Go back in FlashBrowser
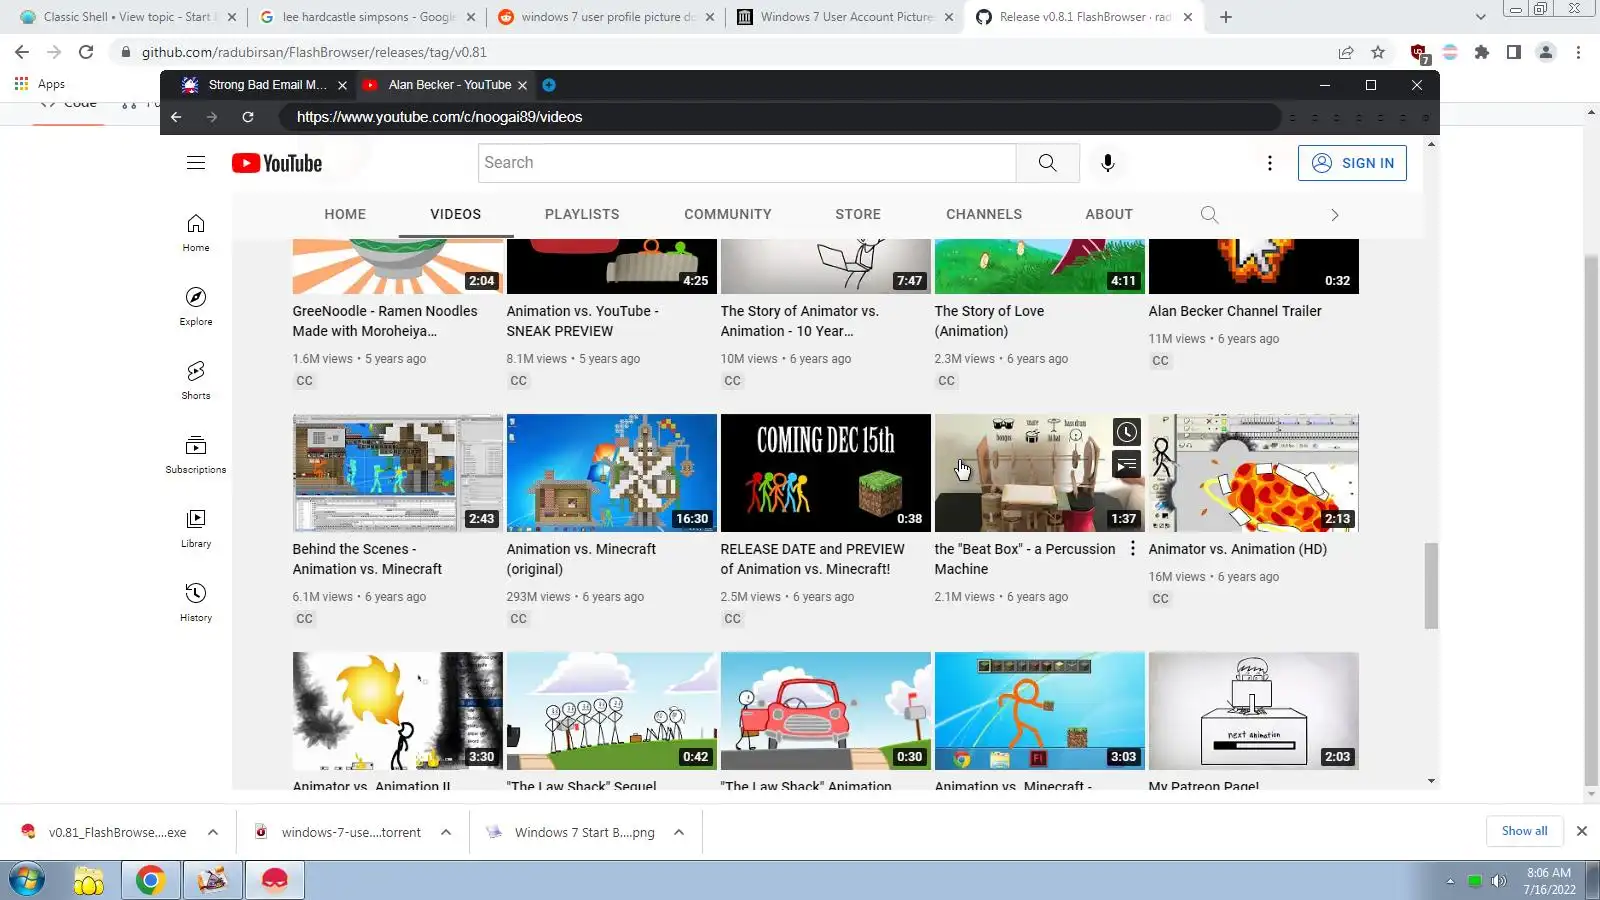This screenshot has width=1600, height=900. [176, 117]
